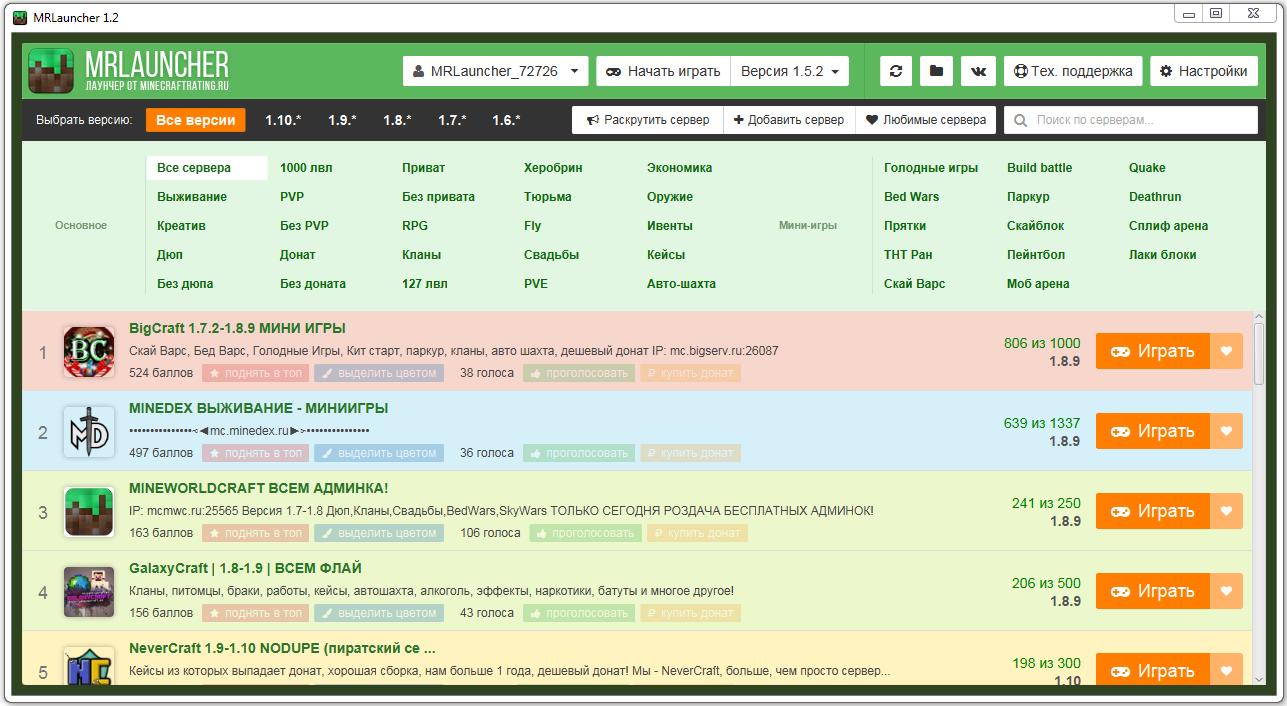Open the game folder icon
Screen dimensions: 1287x706
coord(936,71)
